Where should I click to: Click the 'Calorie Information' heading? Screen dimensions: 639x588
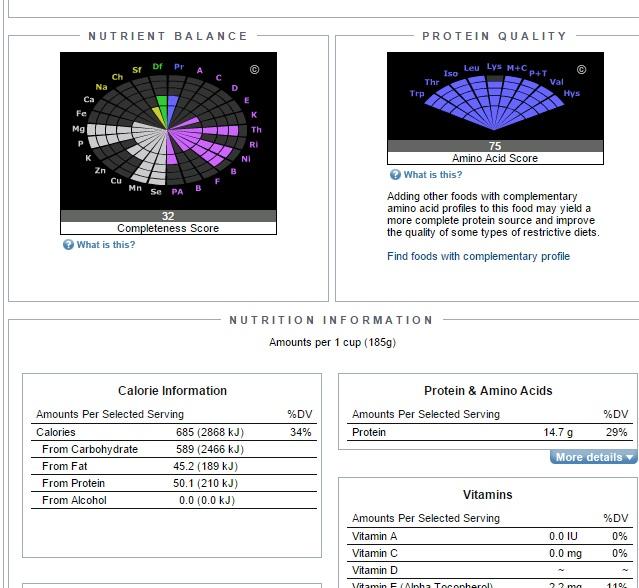point(172,390)
